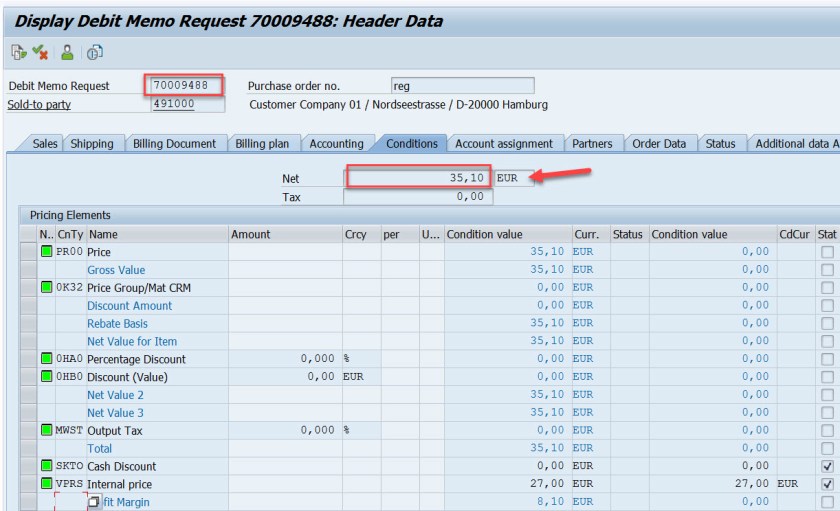Toggle Stat checkbox in Rebate Basis row
This screenshot has width=840, height=511.
click(x=827, y=323)
